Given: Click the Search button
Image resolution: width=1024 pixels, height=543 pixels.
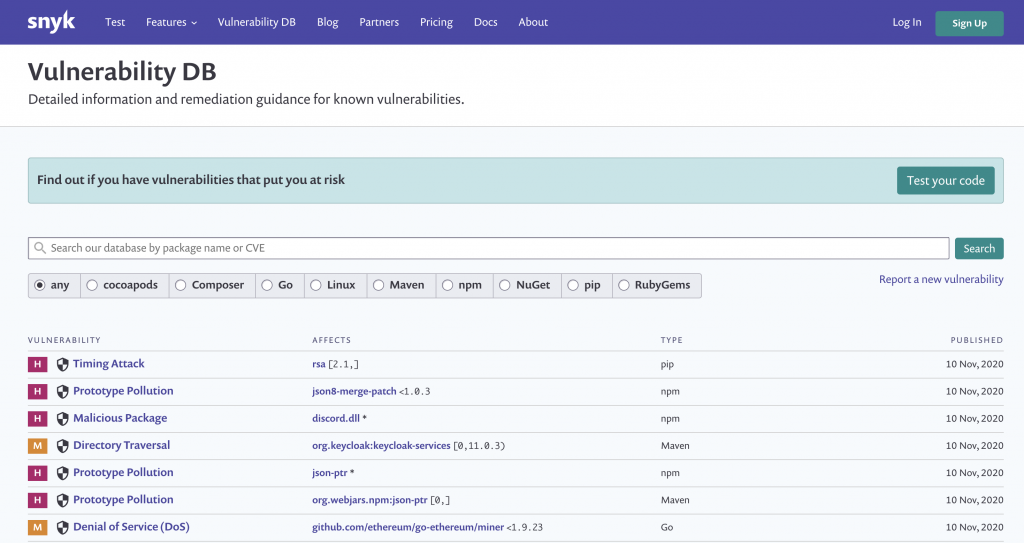Looking at the screenshot, I should click(x=979, y=248).
